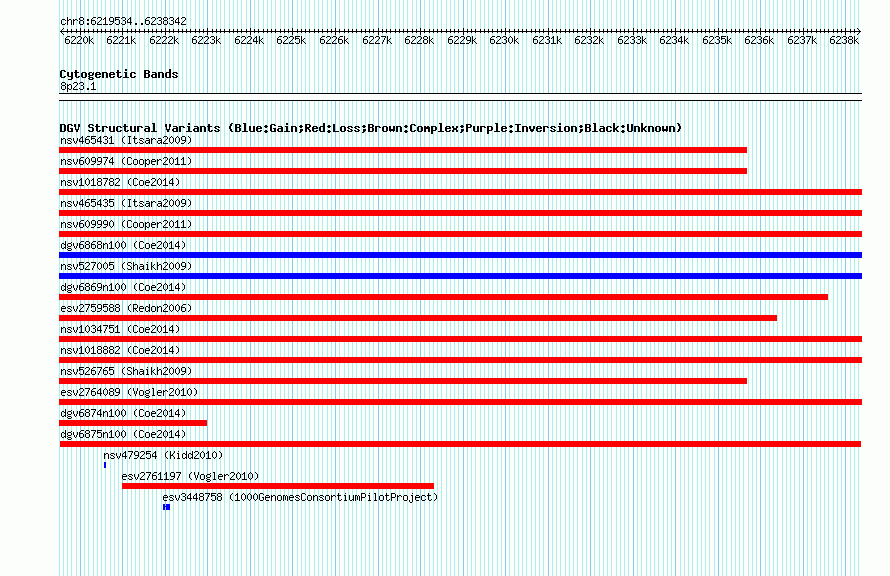This screenshot has height=576, width=890.
Task: Open nsv1034751 (Coe2014) label
Action: 120,329
